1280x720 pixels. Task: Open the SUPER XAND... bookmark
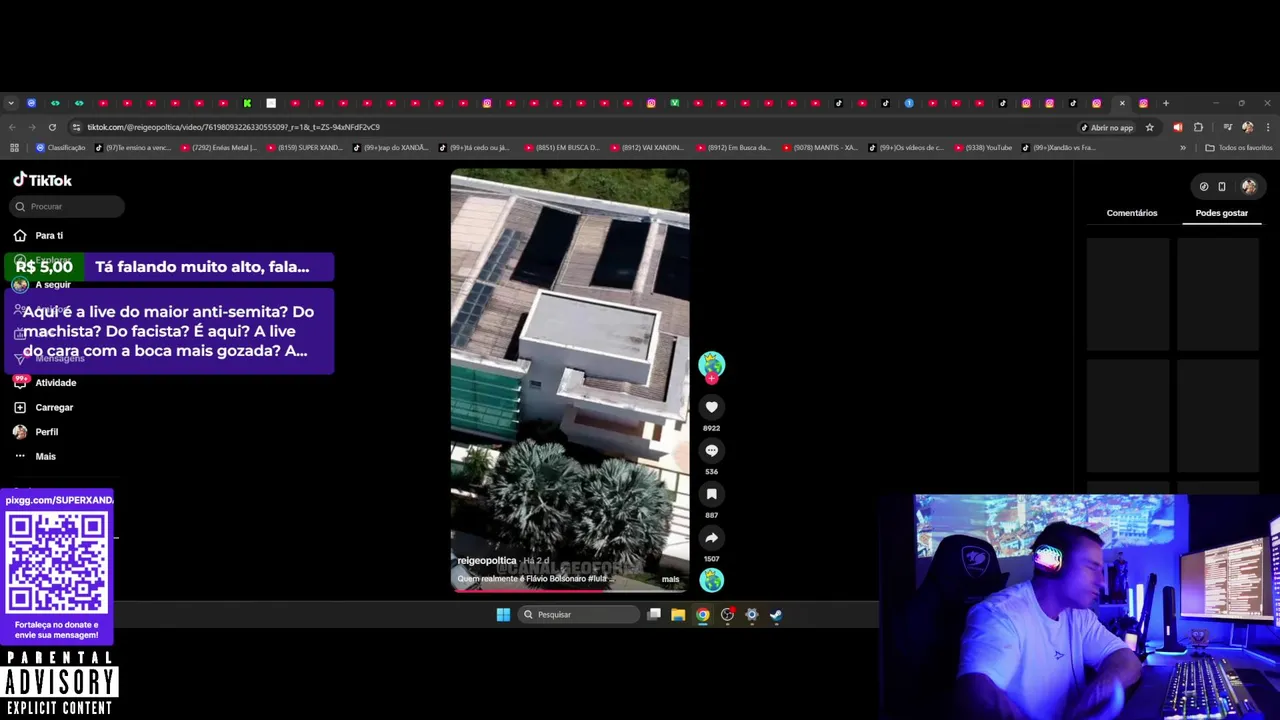click(x=304, y=147)
